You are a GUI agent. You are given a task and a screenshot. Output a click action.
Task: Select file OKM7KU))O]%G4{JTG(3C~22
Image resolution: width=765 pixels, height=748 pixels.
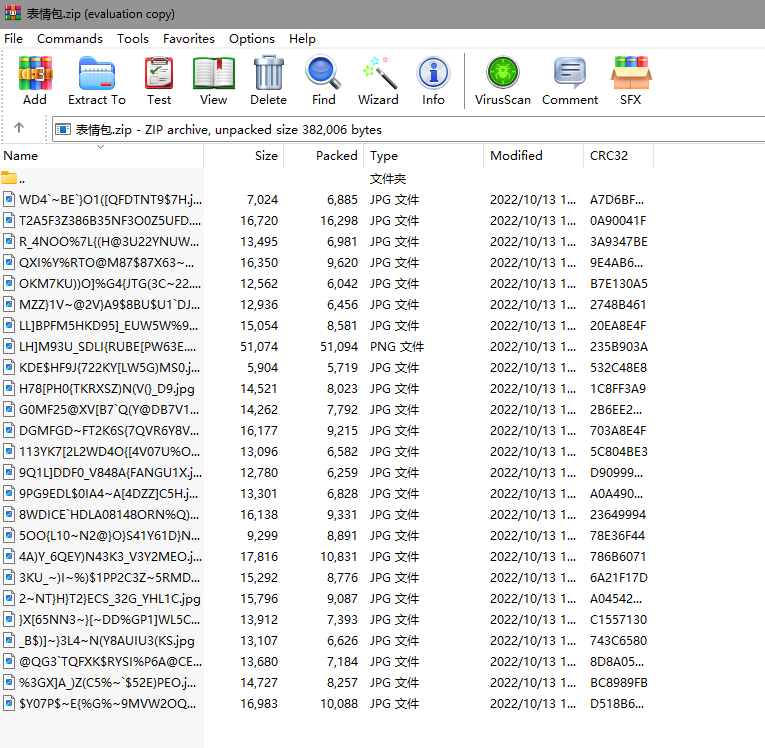tap(110, 283)
